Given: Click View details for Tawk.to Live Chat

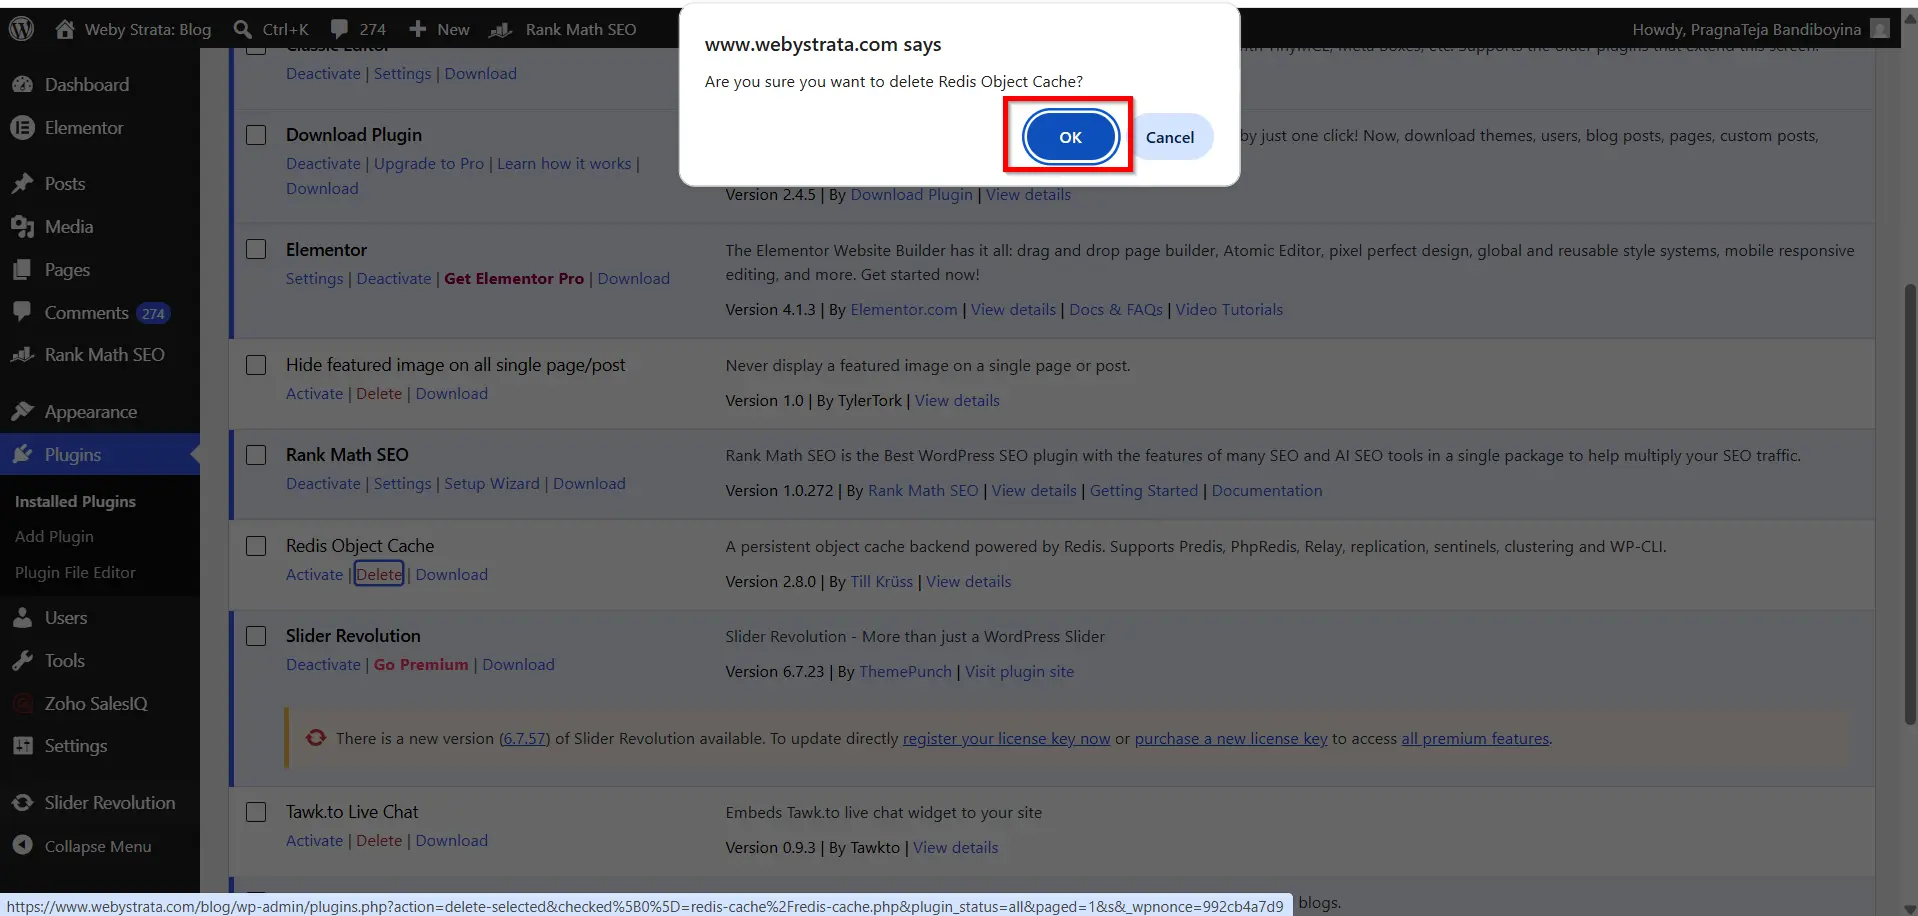Looking at the screenshot, I should pos(956,848).
